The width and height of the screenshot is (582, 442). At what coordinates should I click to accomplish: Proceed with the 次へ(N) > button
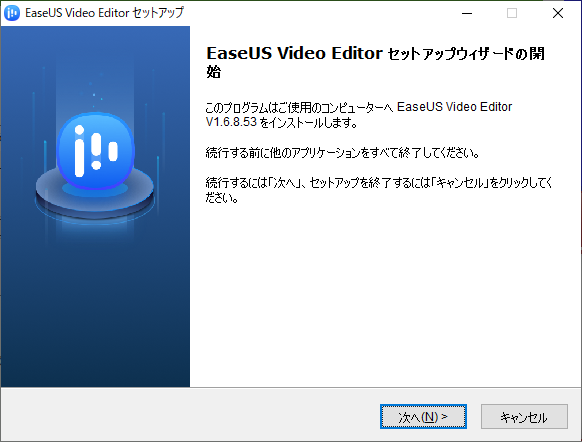tap(423, 416)
